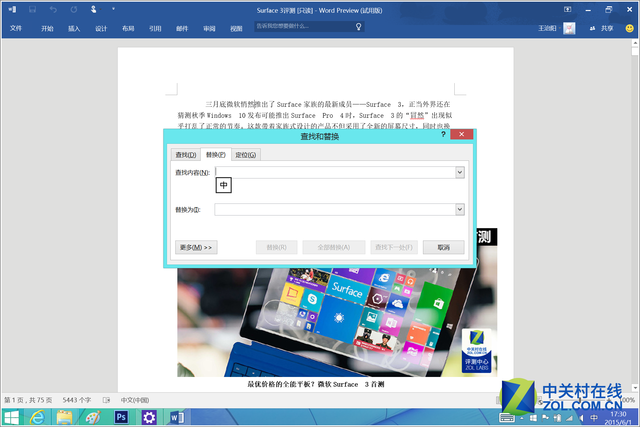The image size is (640, 427).
Task: Click the 查找下一处(F) button
Action: pos(394,247)
